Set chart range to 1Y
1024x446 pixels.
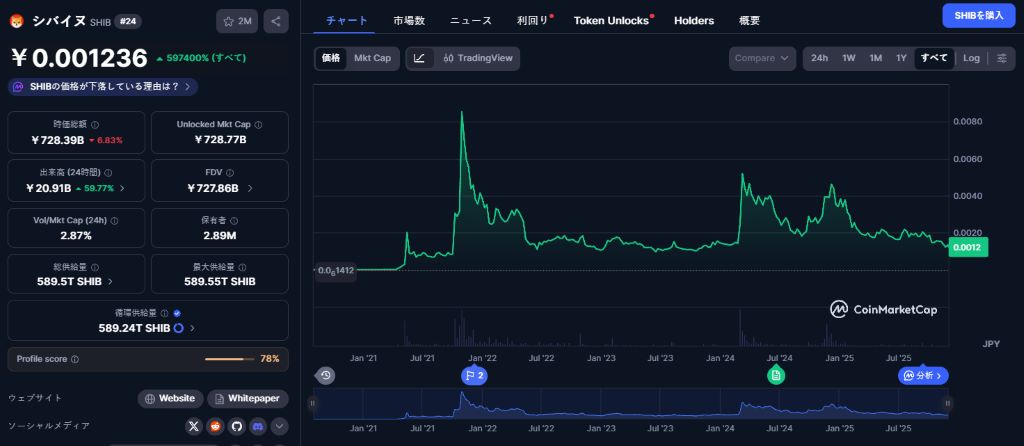click(x=901, y=58)
